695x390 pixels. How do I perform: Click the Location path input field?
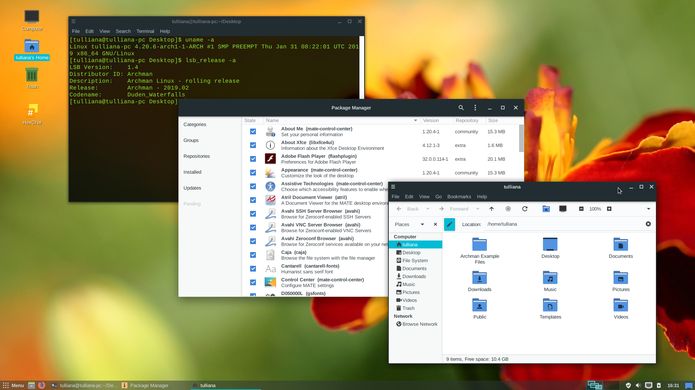(564, 224)
